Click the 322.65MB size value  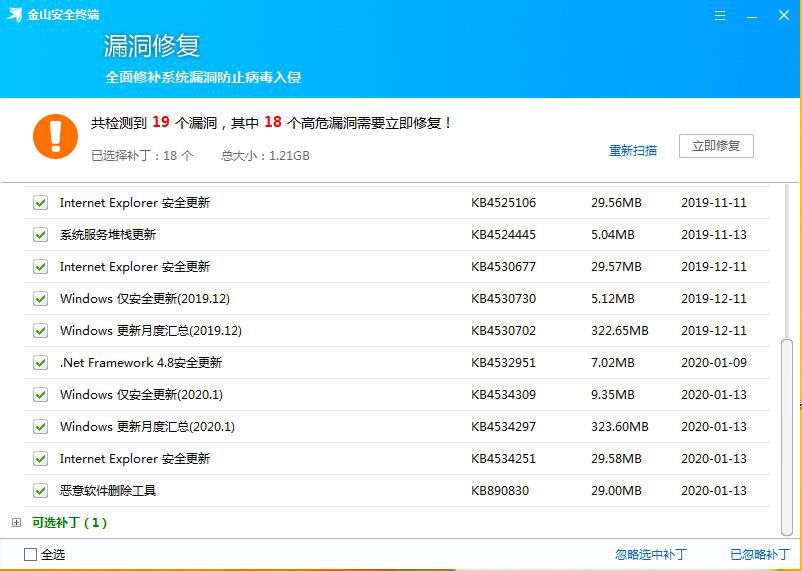[x=619, y=331]
